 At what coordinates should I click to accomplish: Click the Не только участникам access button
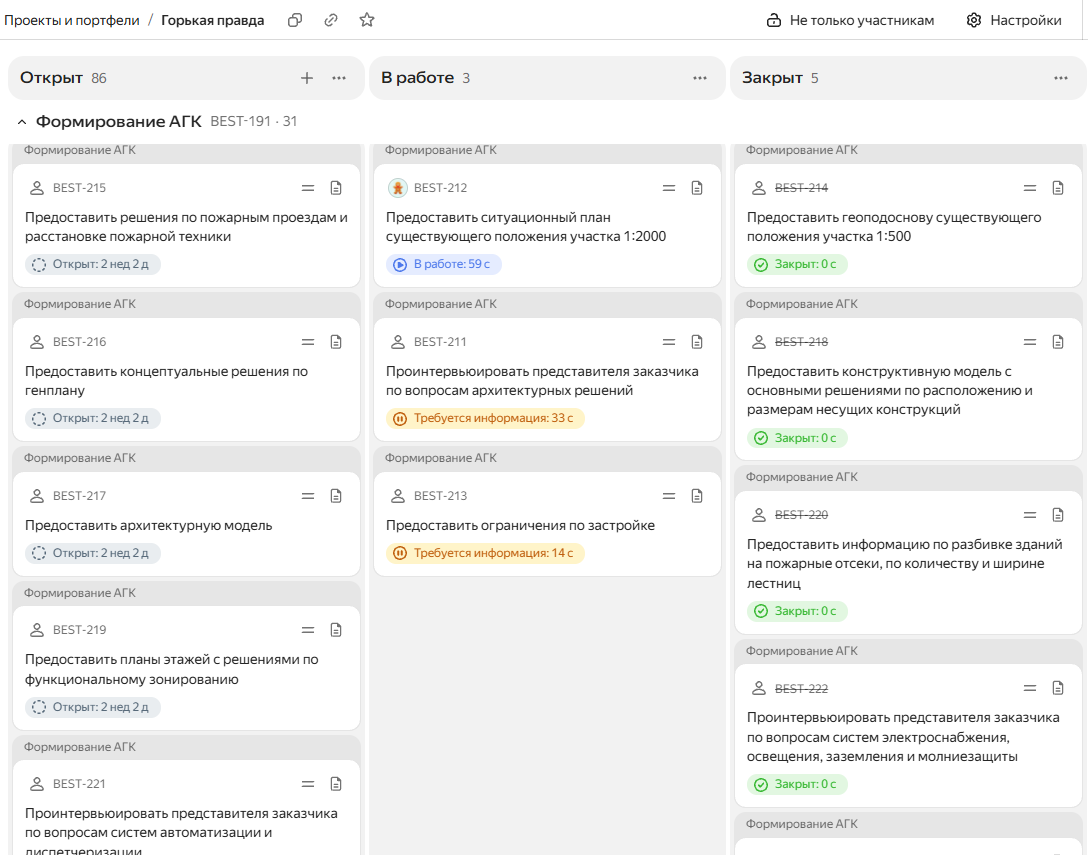(850, 20)
